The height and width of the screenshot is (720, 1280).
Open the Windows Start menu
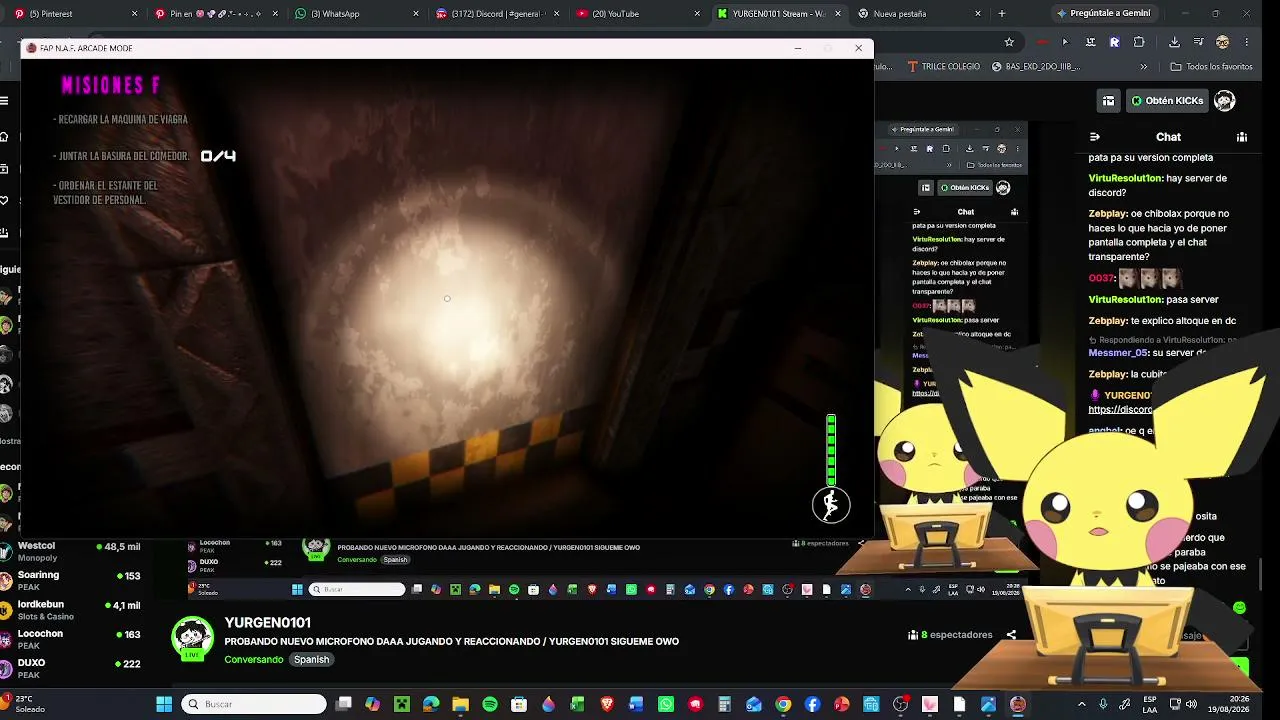pos(164,704)
